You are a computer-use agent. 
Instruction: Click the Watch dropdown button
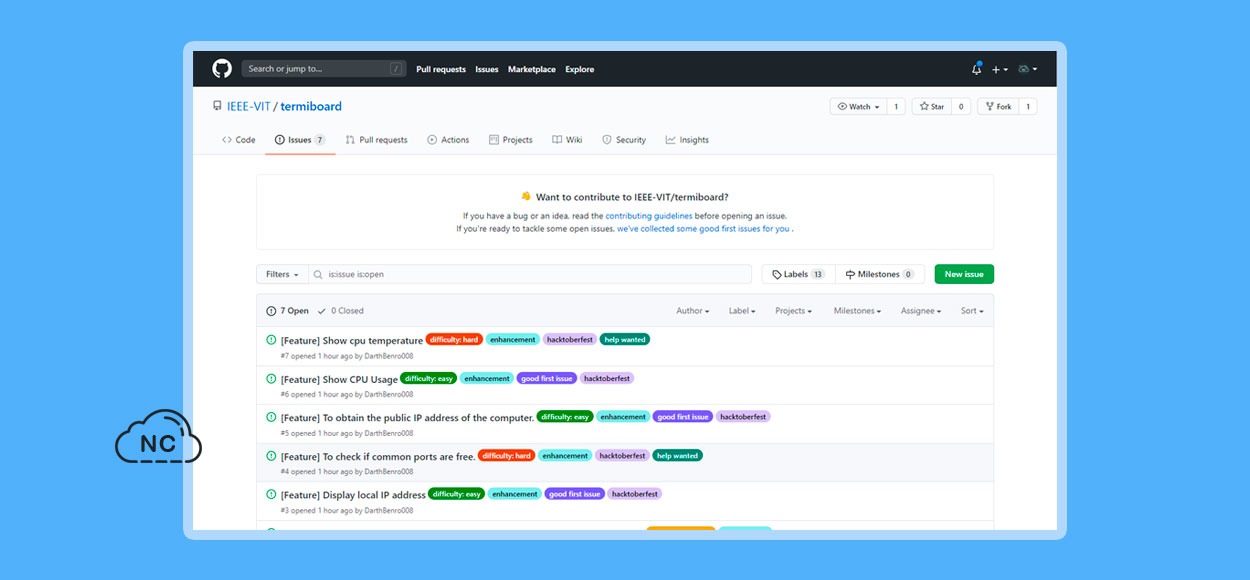tap(858, 106)
